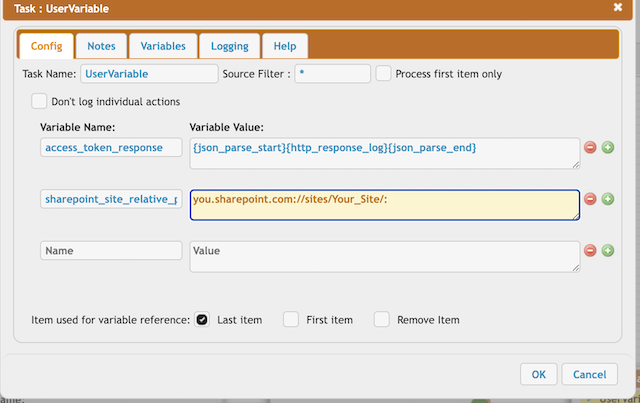Viewport: 640px width, 403px height.
Task: Grab resize handle of empty Value box
Action: click(576, 268)
